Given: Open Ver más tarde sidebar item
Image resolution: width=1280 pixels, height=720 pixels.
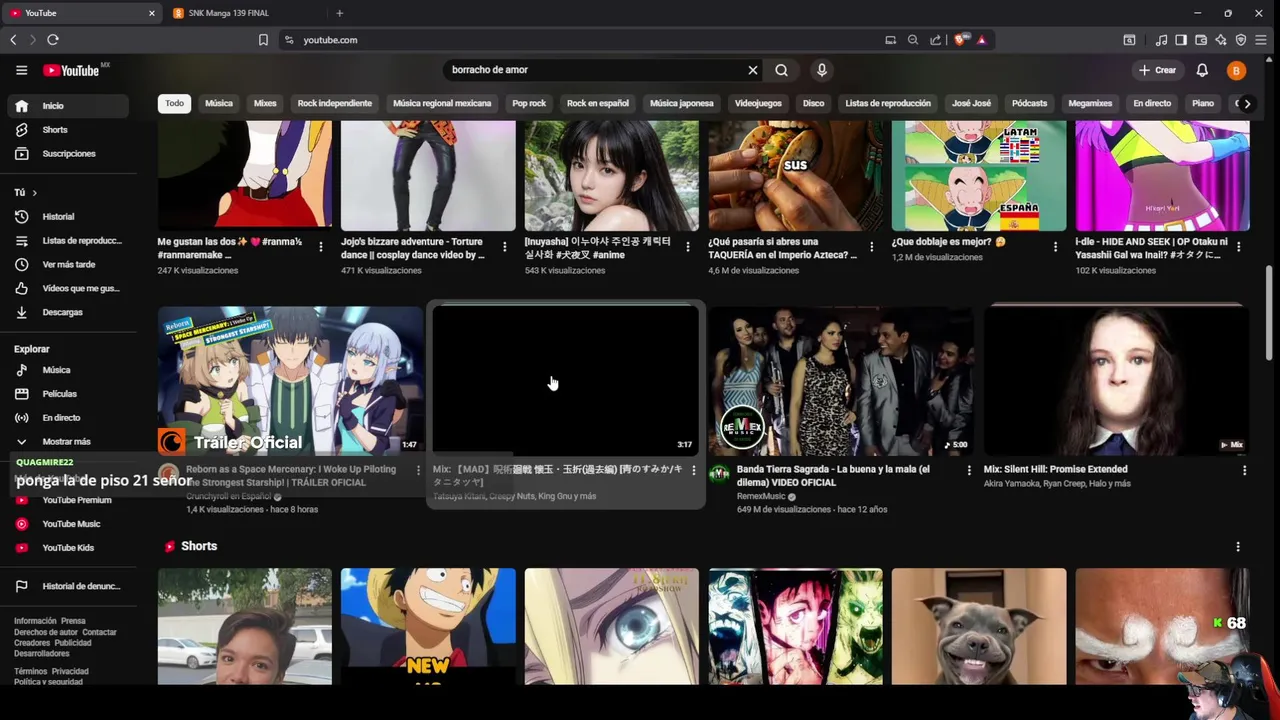Looking at the screenshot, I should (68, 265).
